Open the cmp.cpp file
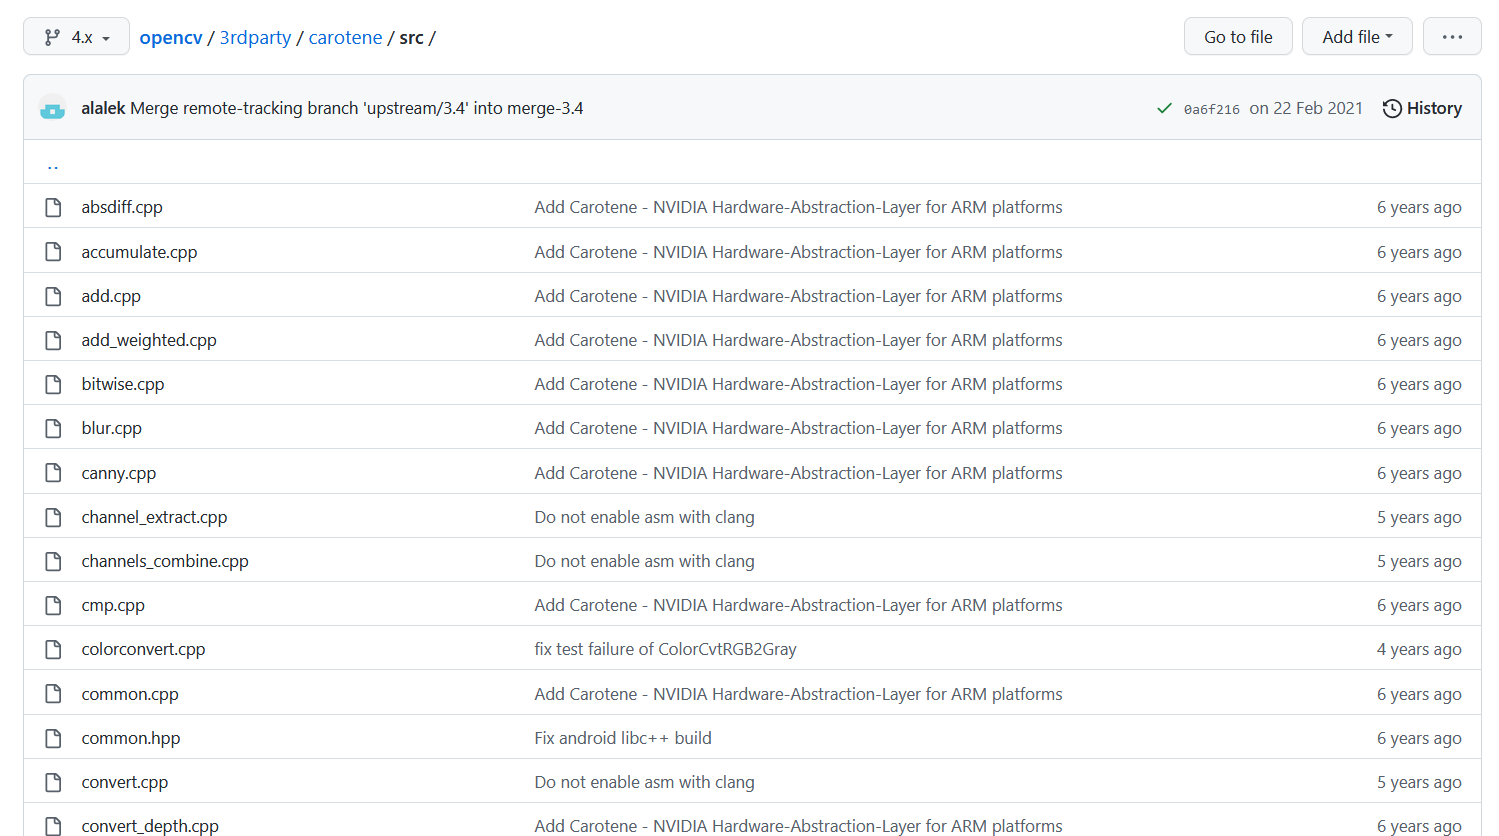The image size is (1499, 836). [x=113, y=605]
